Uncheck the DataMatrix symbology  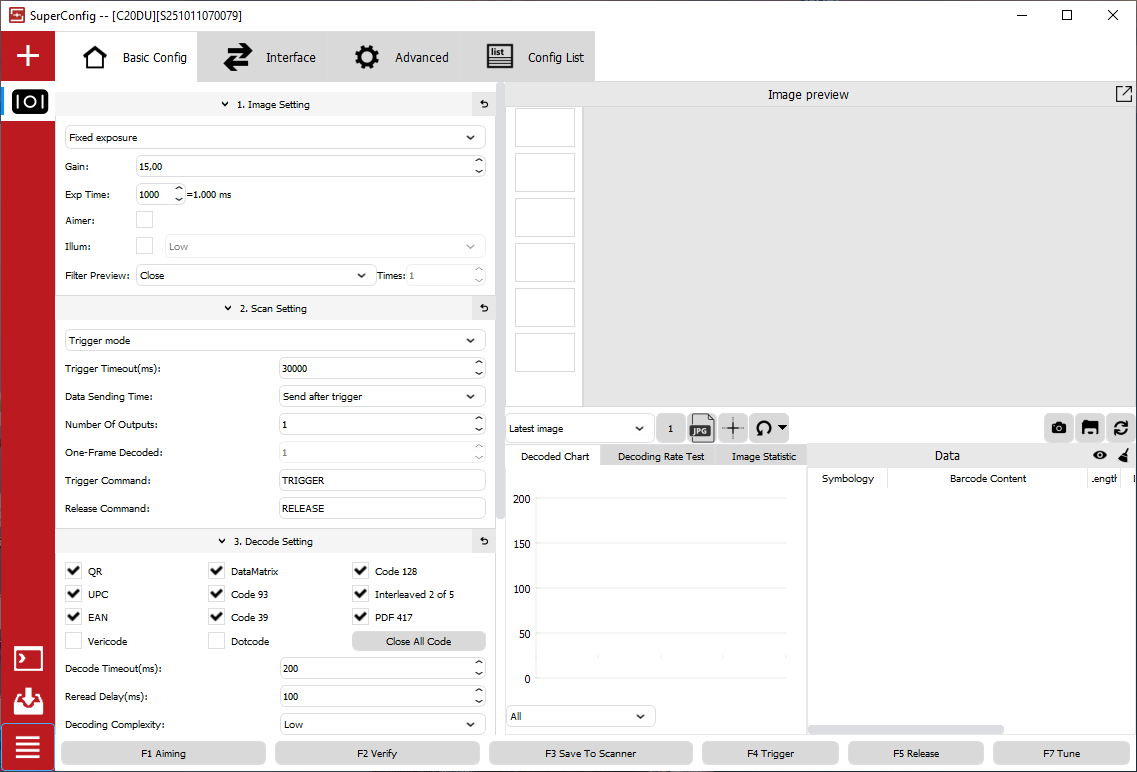216,571
